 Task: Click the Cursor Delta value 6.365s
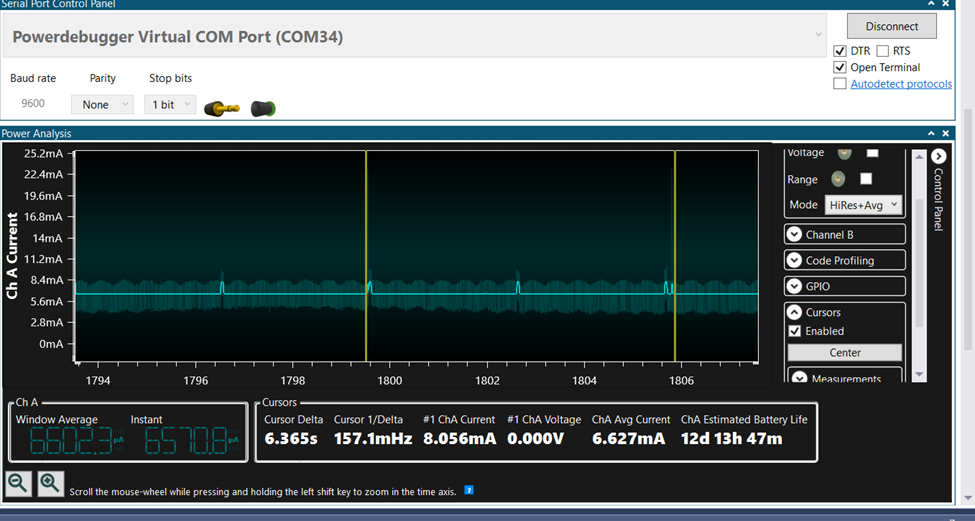291,439
